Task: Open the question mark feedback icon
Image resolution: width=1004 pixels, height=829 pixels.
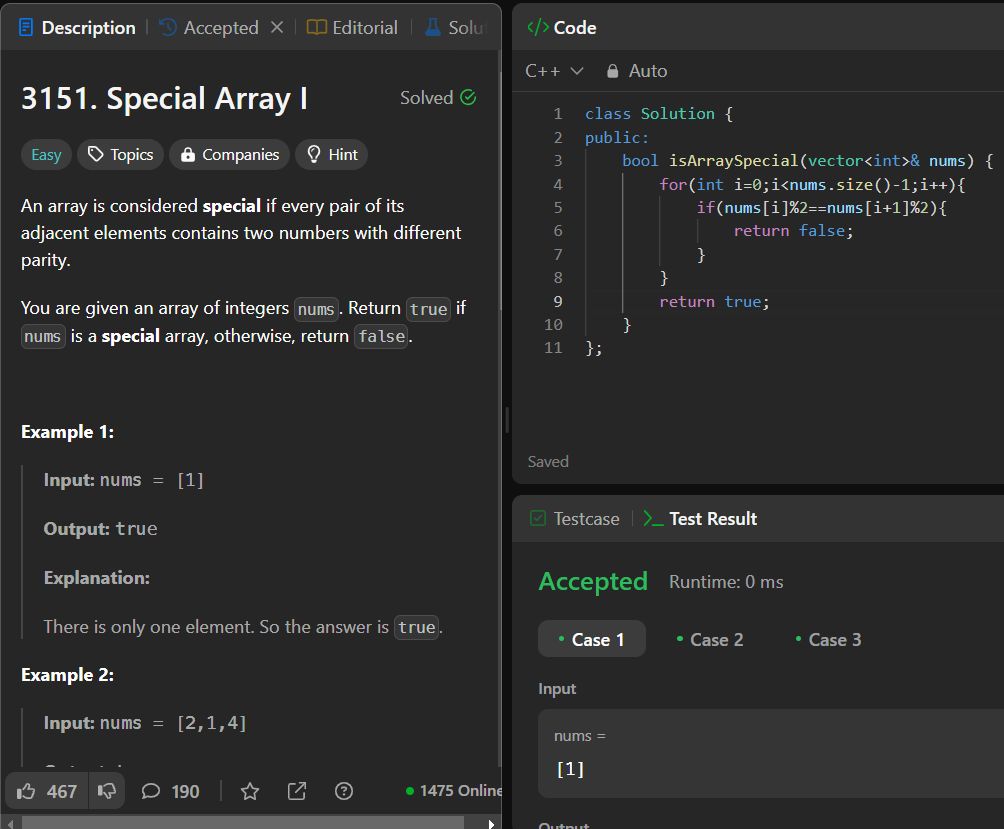Action: point(344,791)
